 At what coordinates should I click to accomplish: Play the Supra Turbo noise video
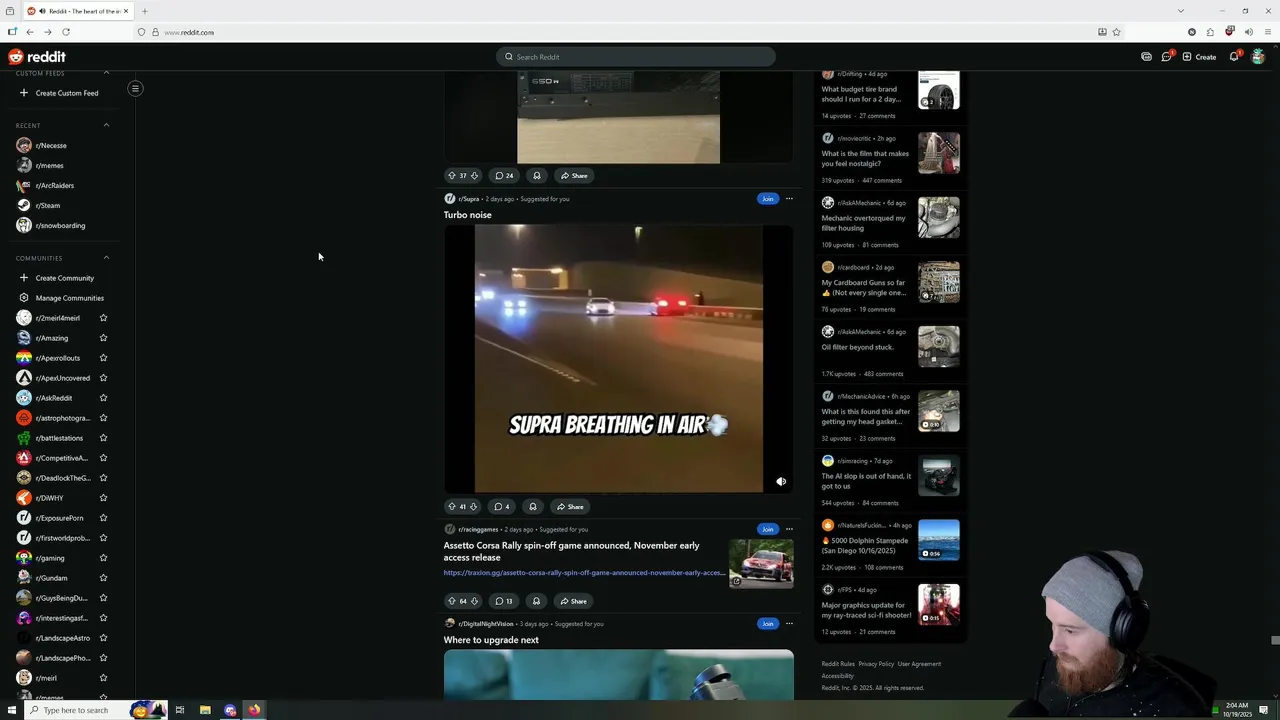point(618,358)
